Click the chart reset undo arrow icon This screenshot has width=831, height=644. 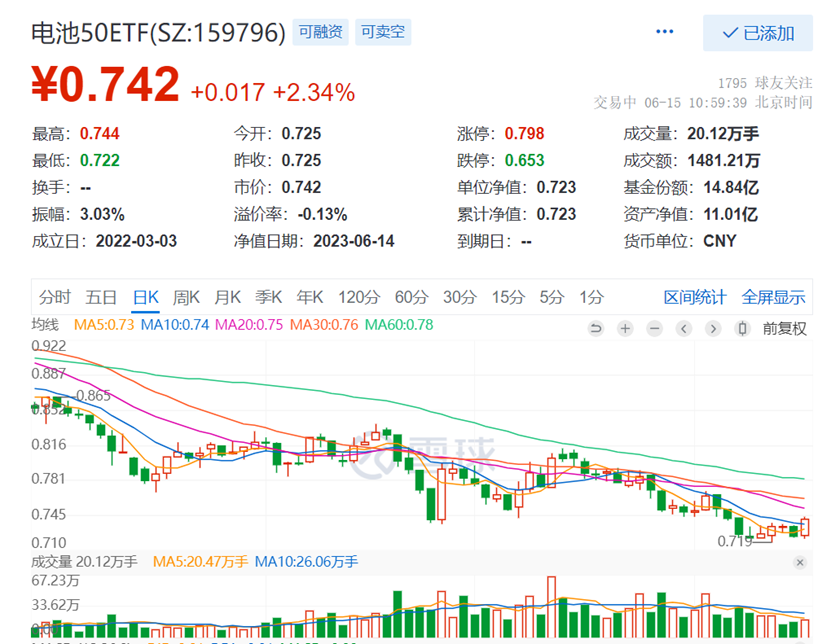596,329
